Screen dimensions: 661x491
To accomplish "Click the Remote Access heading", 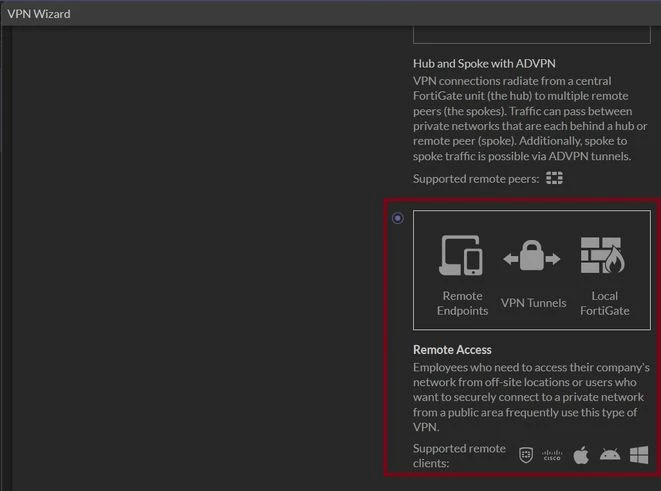I will (452, 350).
